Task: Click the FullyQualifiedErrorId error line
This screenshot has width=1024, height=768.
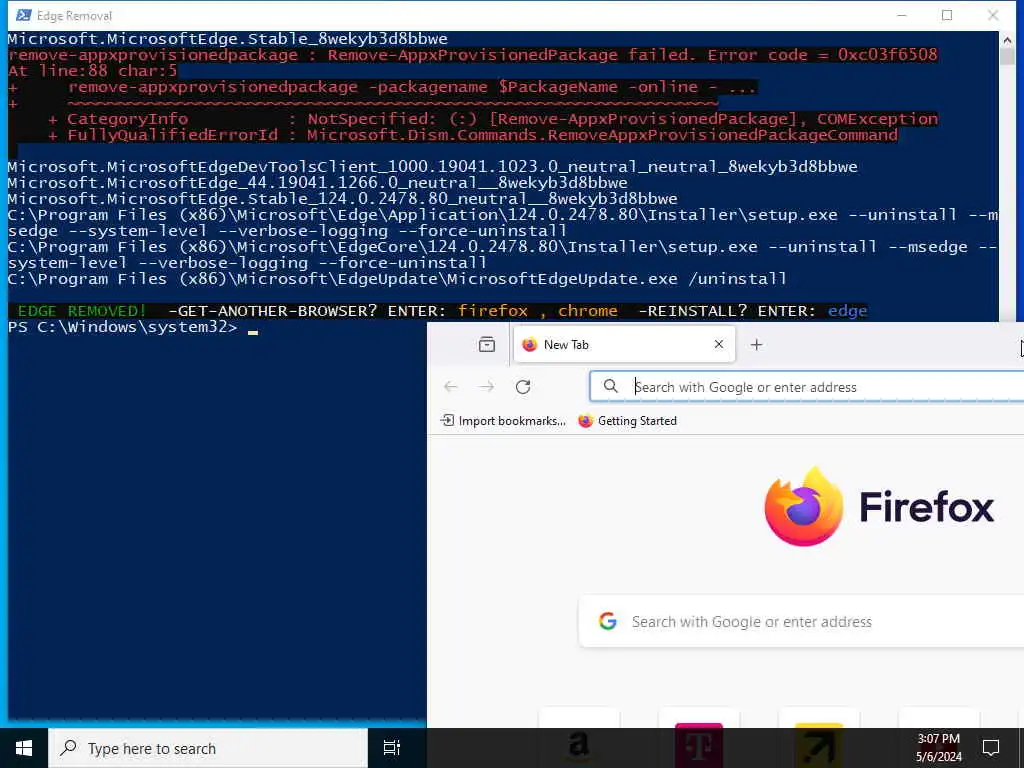Action: click(473, 135)
